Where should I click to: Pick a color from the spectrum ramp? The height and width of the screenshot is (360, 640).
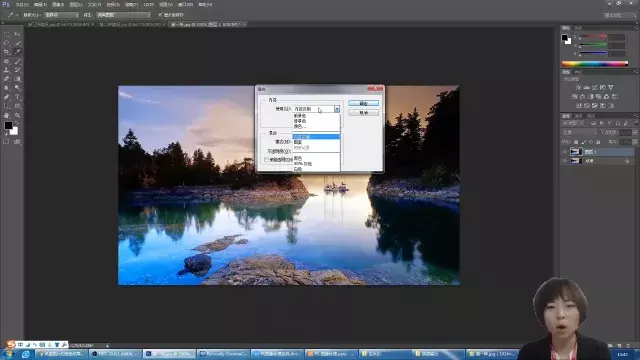tap(595, 64)
